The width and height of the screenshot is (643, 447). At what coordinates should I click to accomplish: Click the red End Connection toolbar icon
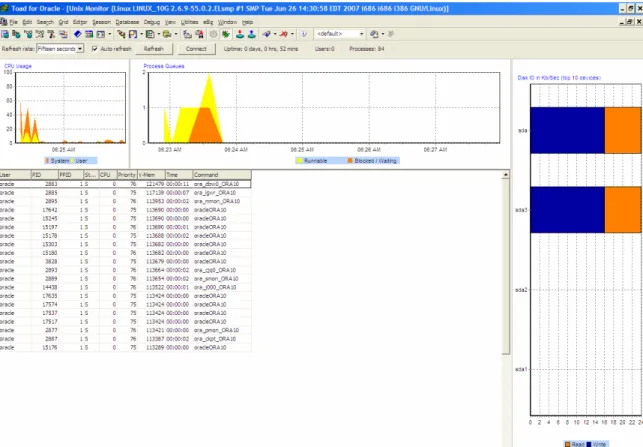click(284, 34)
